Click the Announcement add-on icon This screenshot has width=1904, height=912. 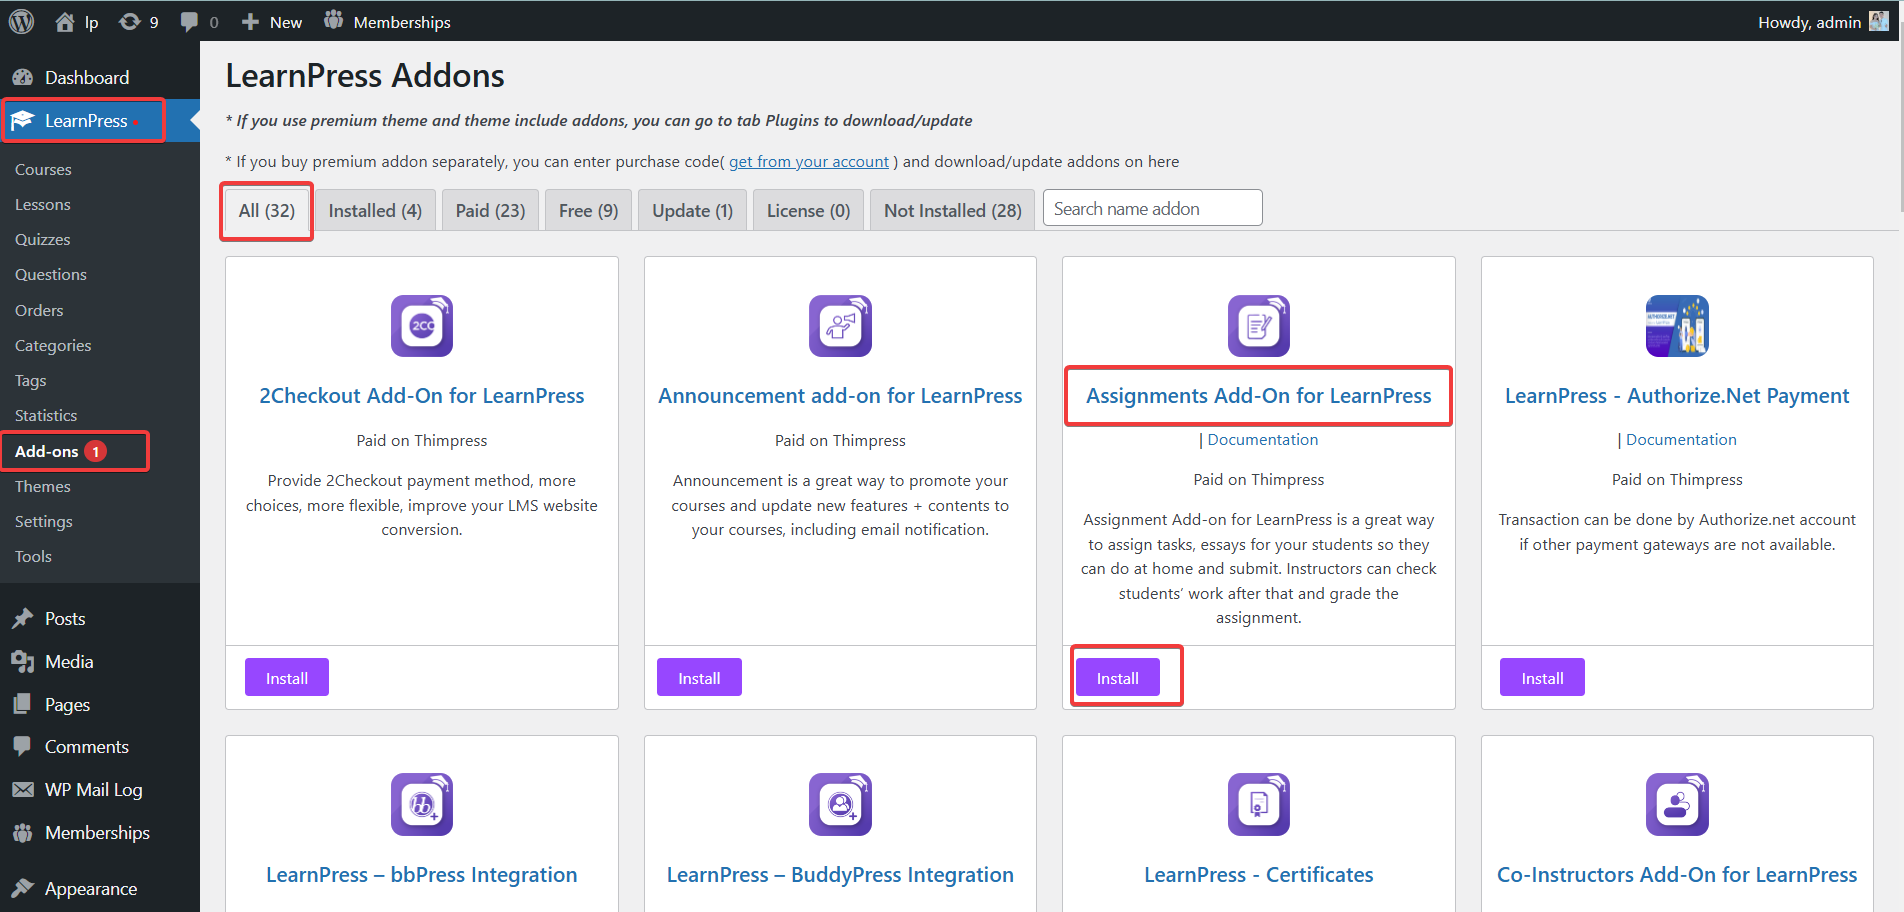pos(840,326)
